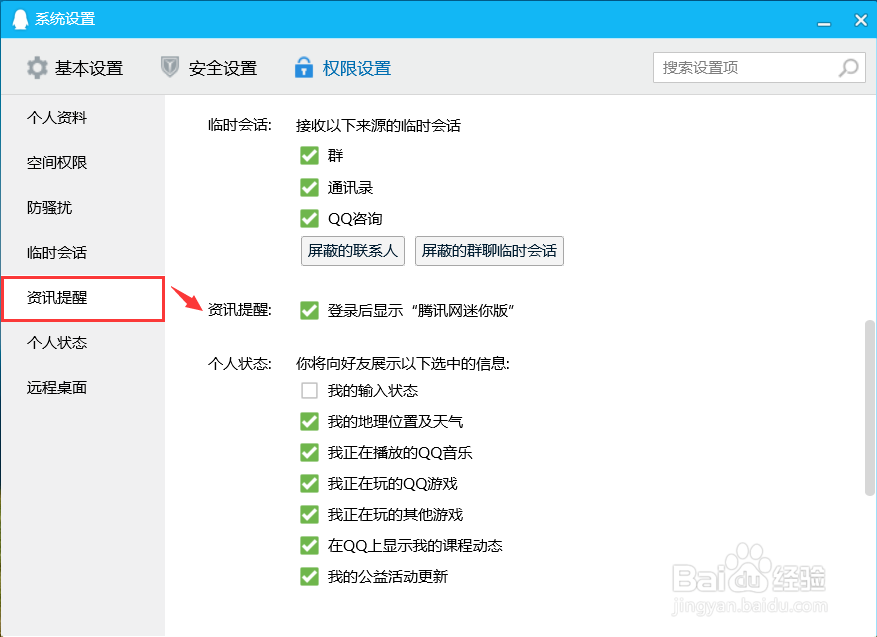877x637 pixels.
Task: Click the magnifier search icon
Action: [848, 68]
